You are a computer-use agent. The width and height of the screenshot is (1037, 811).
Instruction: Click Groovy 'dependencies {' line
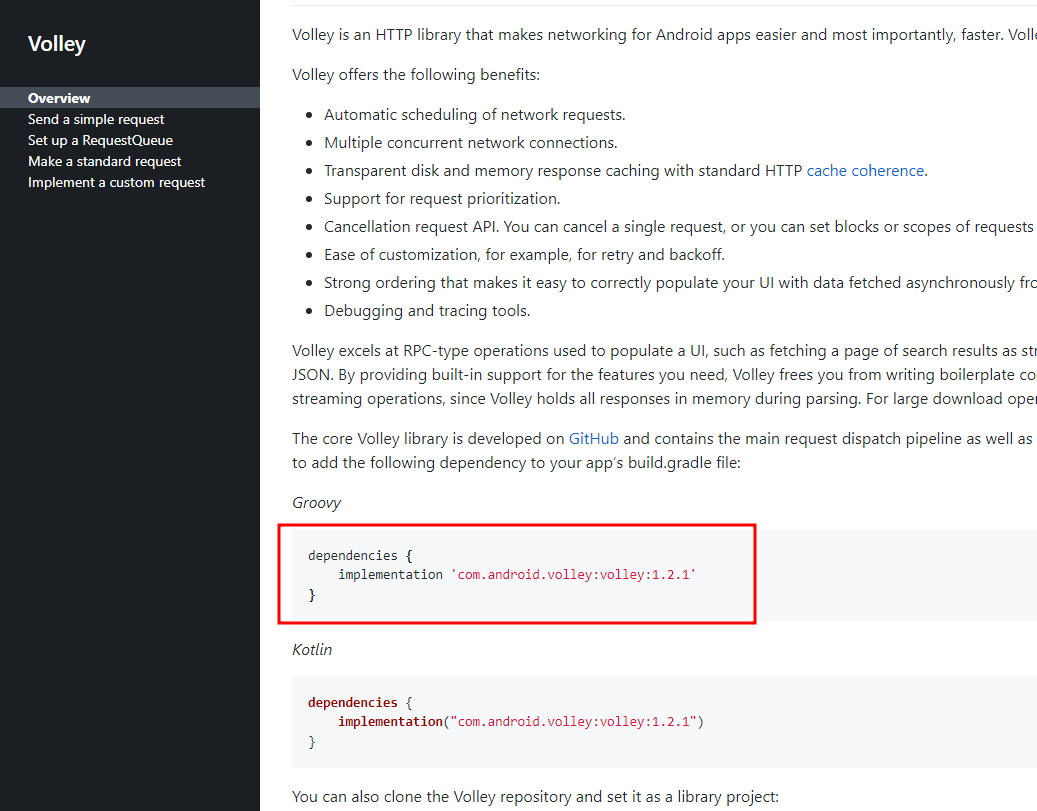pos(360,555)
